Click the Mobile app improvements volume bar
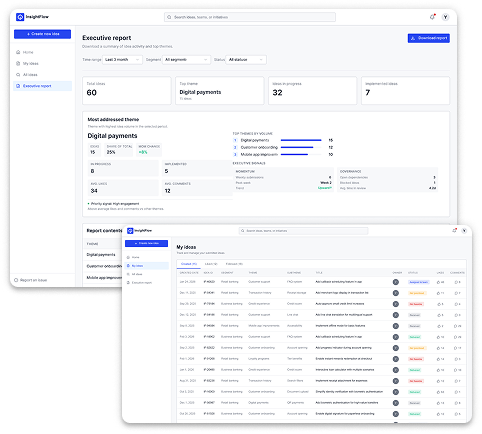The width and height of the screenshot is (482, 434). 301,154
